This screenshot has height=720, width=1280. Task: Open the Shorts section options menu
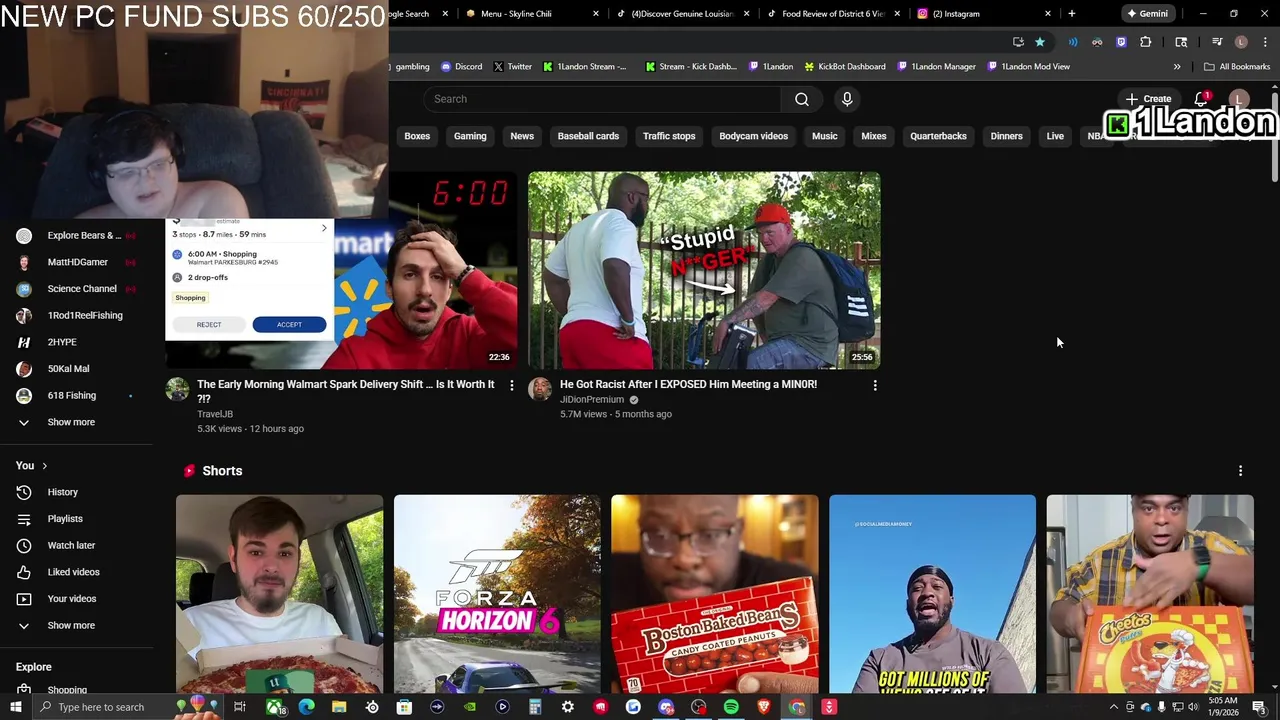coord(1240,471)
